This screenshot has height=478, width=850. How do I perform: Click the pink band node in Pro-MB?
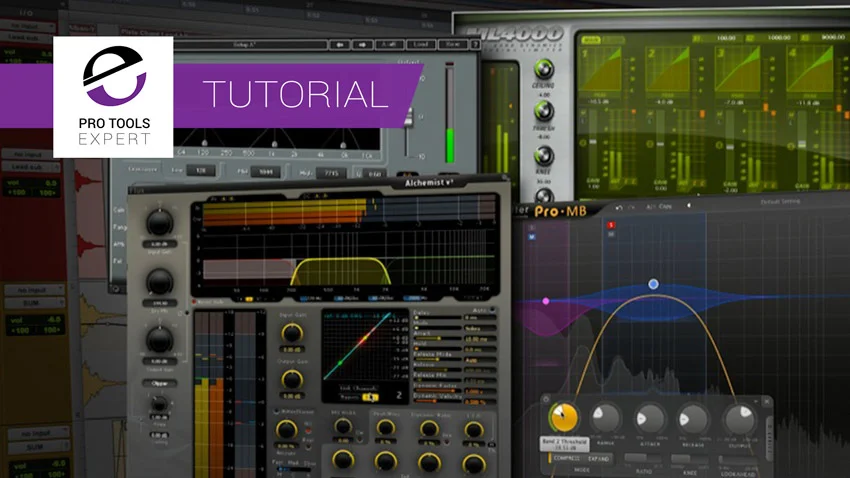click(546, 301)
